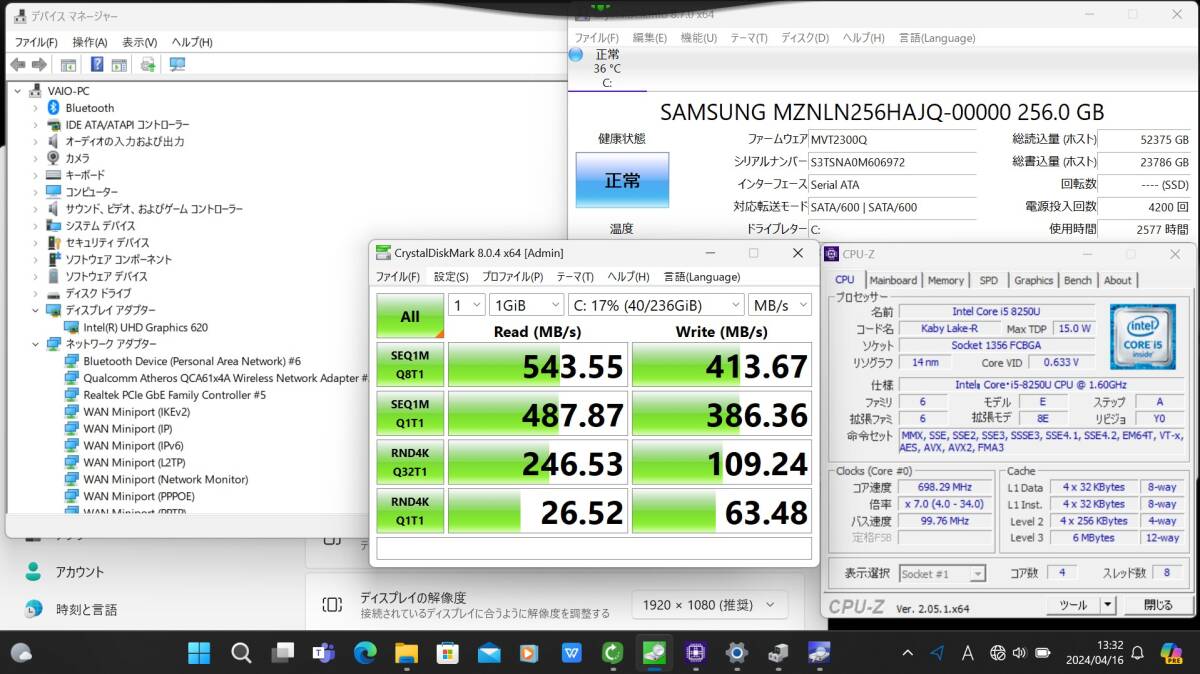Switch to Settings gear icon on taskbar
Screen dimensions: 1200x674
[x=737, y=653]
